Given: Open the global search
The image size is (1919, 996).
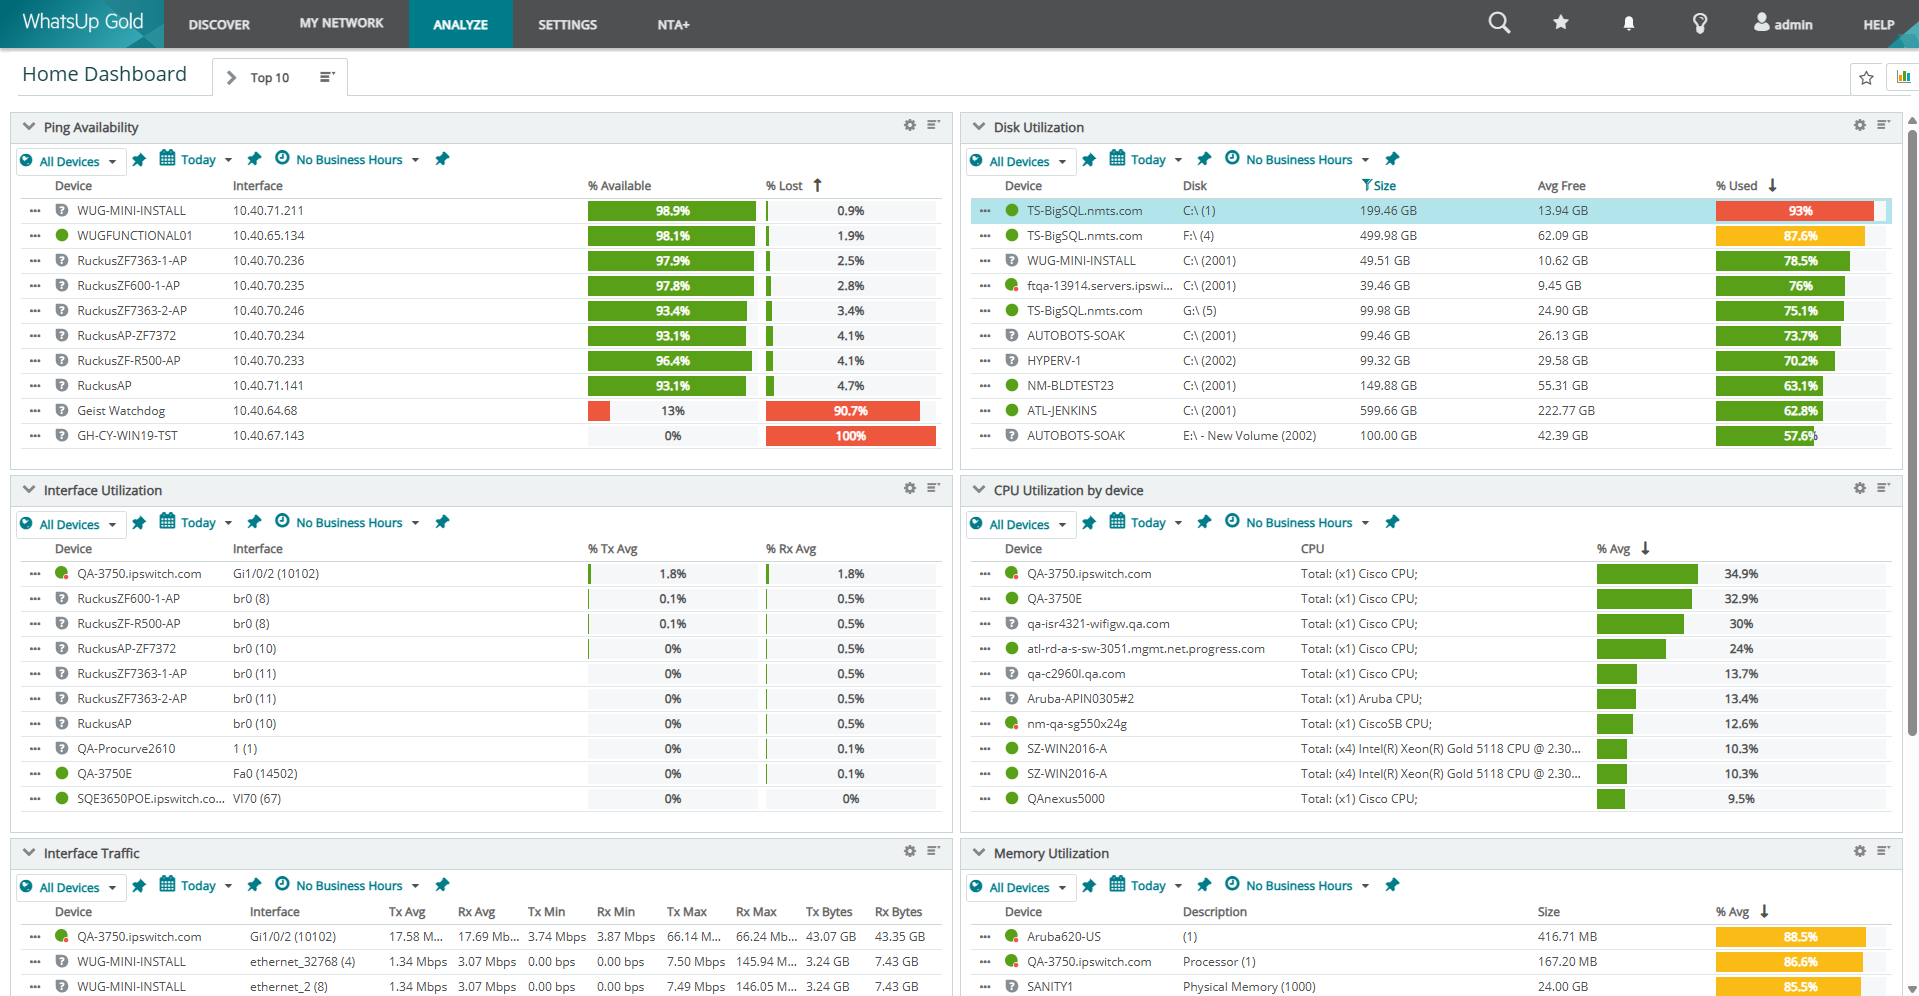Looking at the screenshot, I should [1498, 22].
